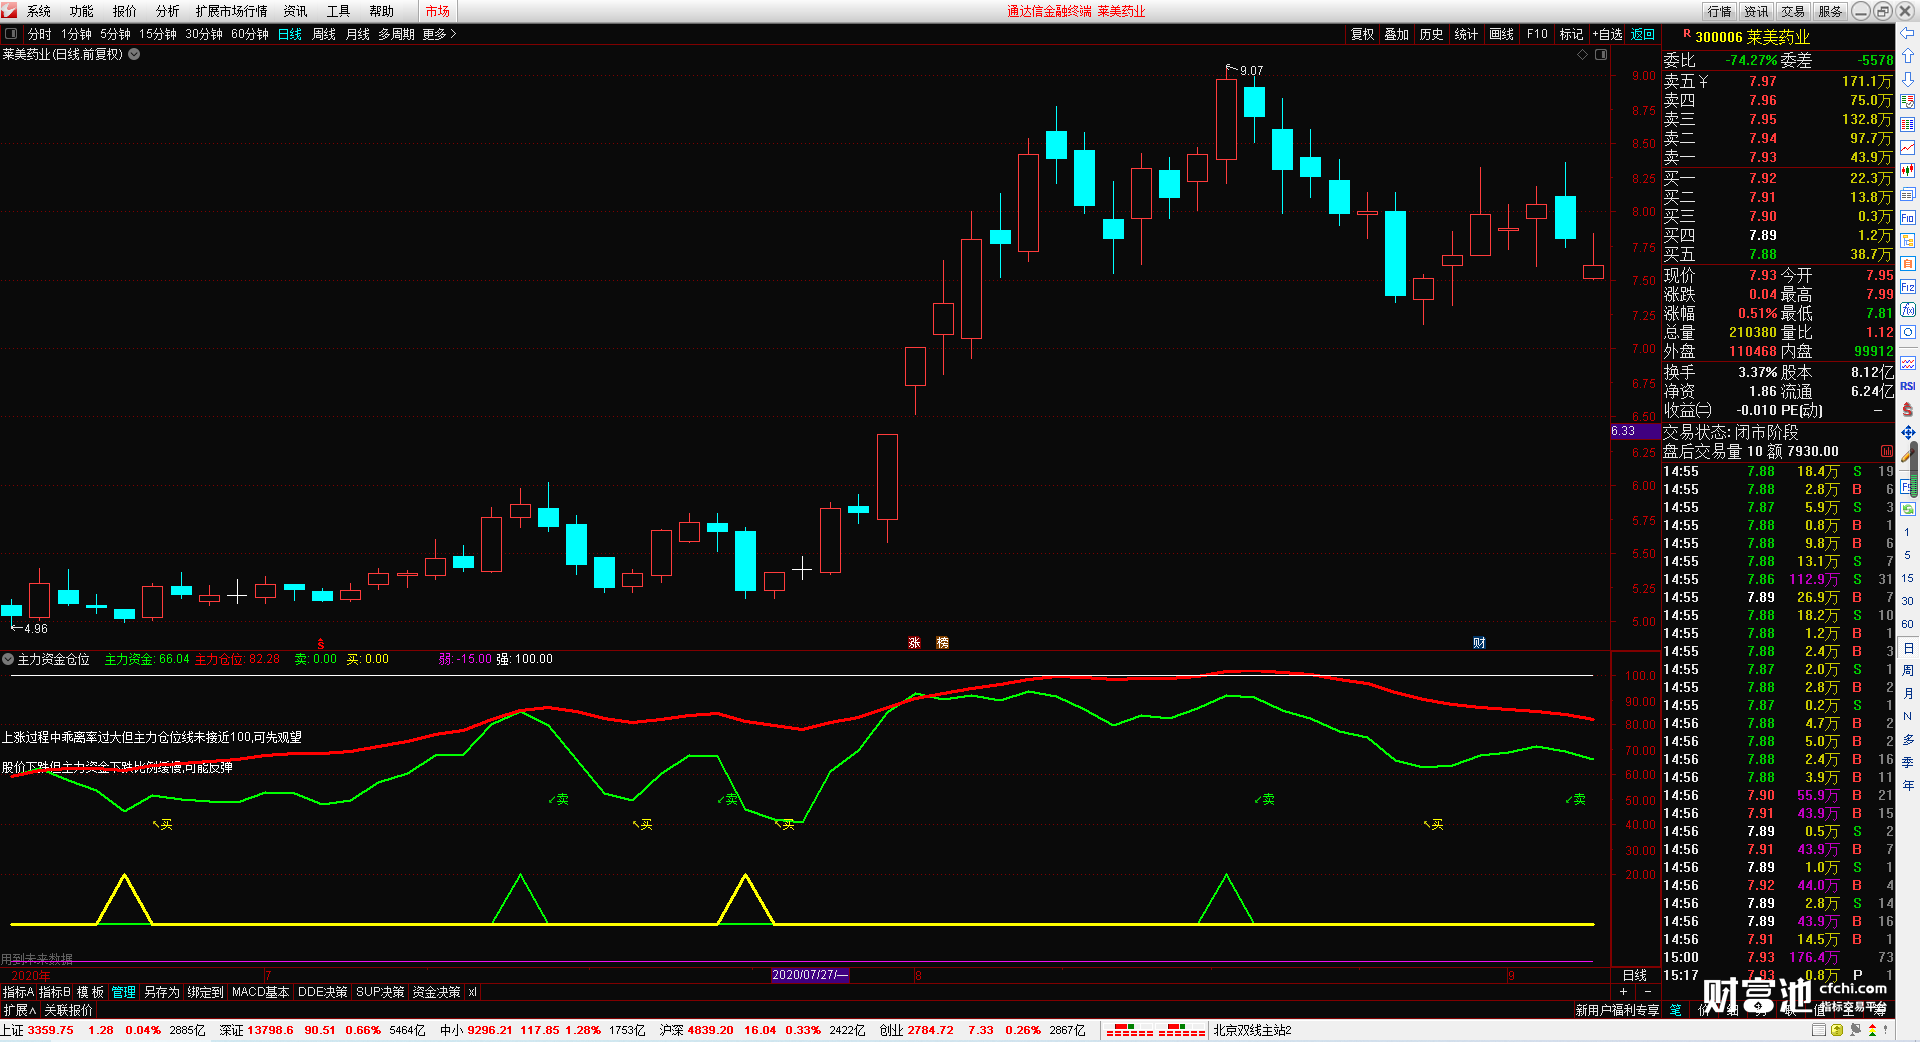
Task: Click the wavy indicator lines sidebar icon
Action: click(1908, 363)
